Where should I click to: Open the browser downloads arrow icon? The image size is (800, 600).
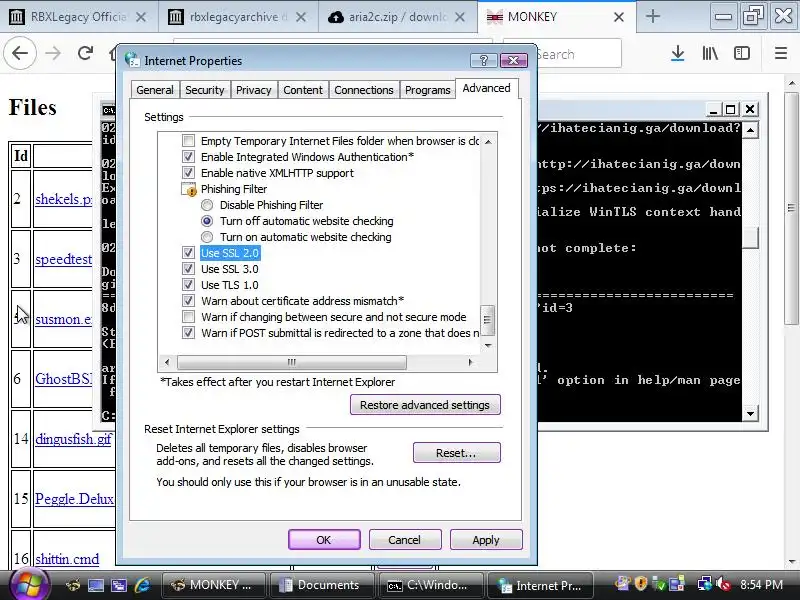click(678, 53)
